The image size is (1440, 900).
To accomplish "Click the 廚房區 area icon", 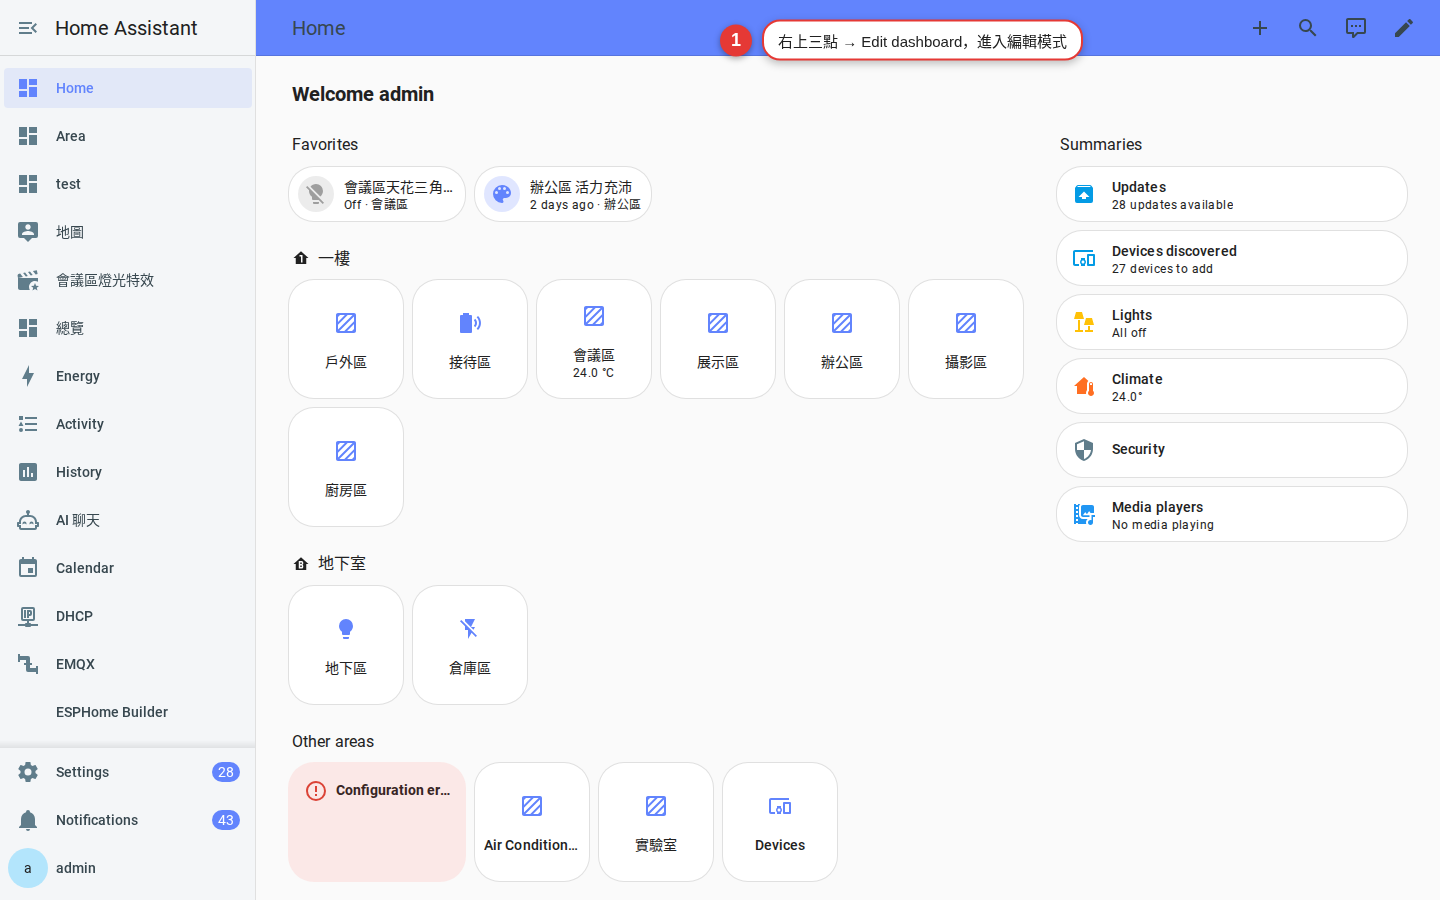I will [346, 451].
